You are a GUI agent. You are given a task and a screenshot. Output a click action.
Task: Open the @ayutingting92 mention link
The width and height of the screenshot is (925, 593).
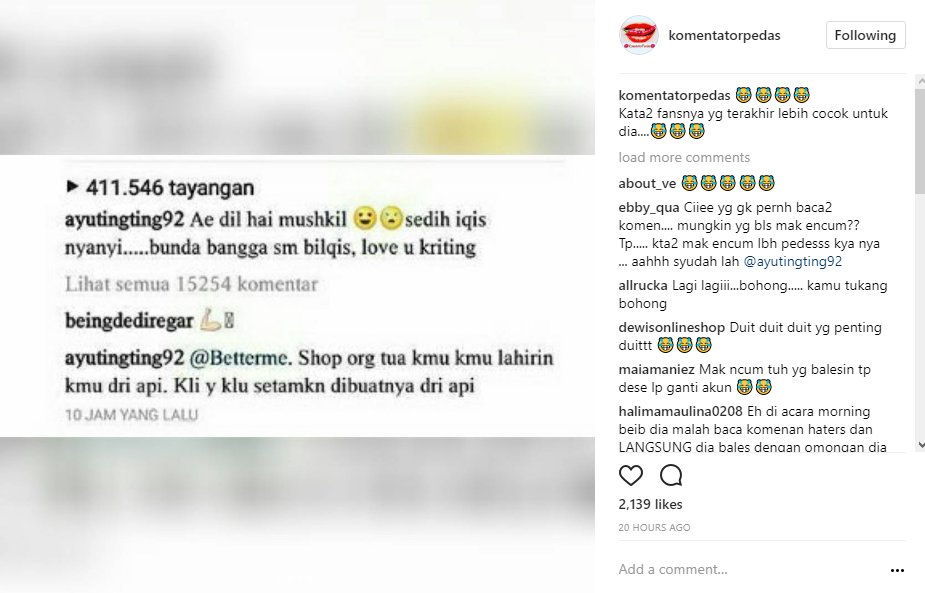792,261
